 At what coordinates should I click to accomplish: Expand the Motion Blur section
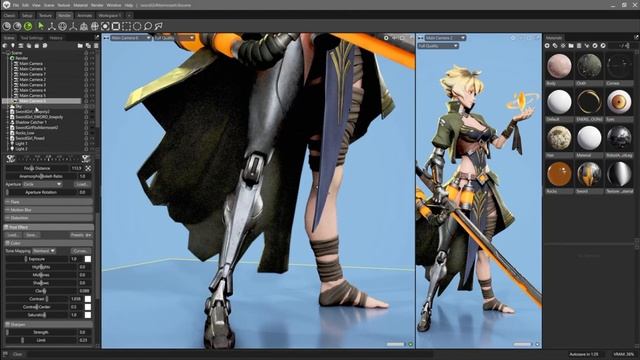pyautogui.click(x=48, y=210)
